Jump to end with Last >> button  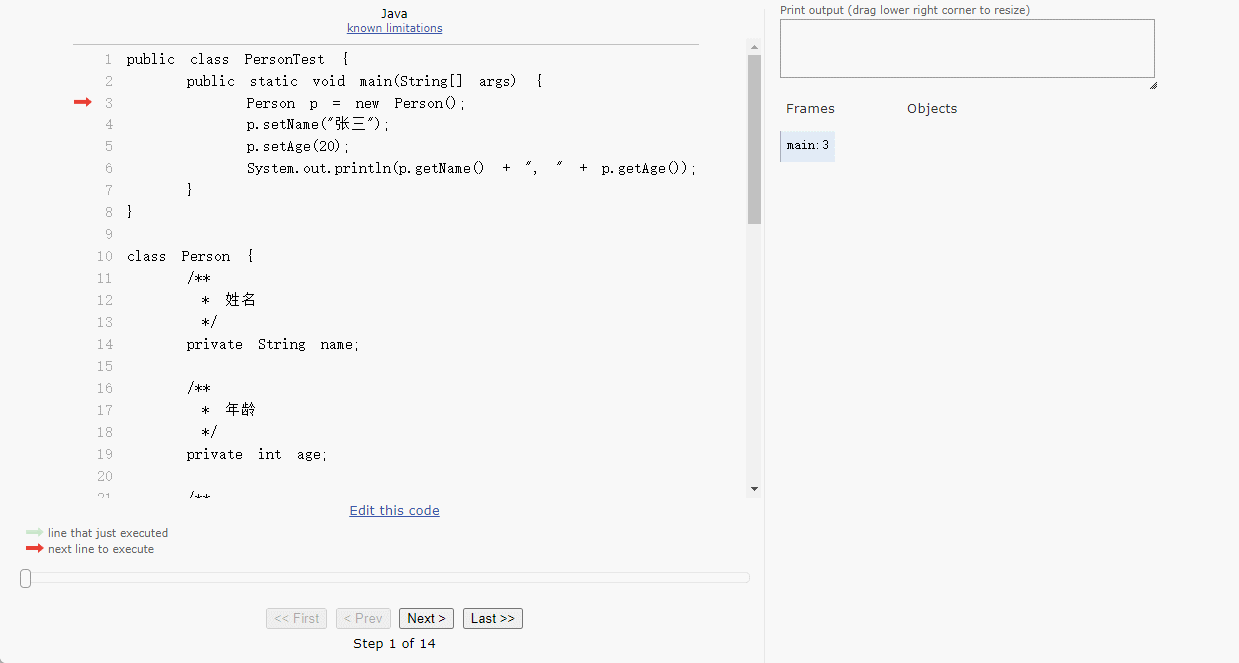[492, 618]
